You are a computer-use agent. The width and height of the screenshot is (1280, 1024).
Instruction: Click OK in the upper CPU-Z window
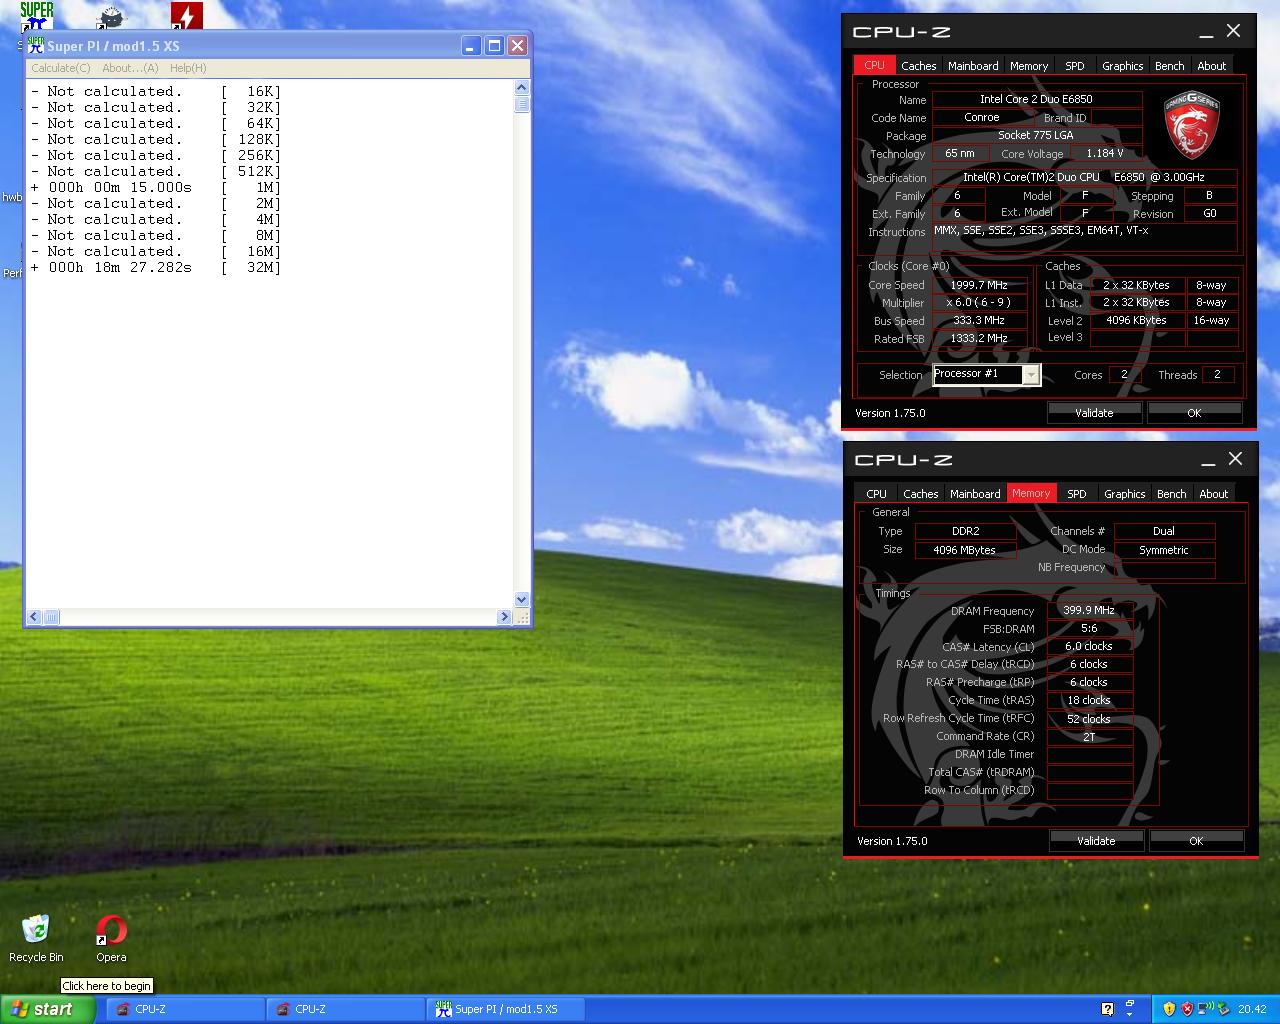pos(1194,412)
